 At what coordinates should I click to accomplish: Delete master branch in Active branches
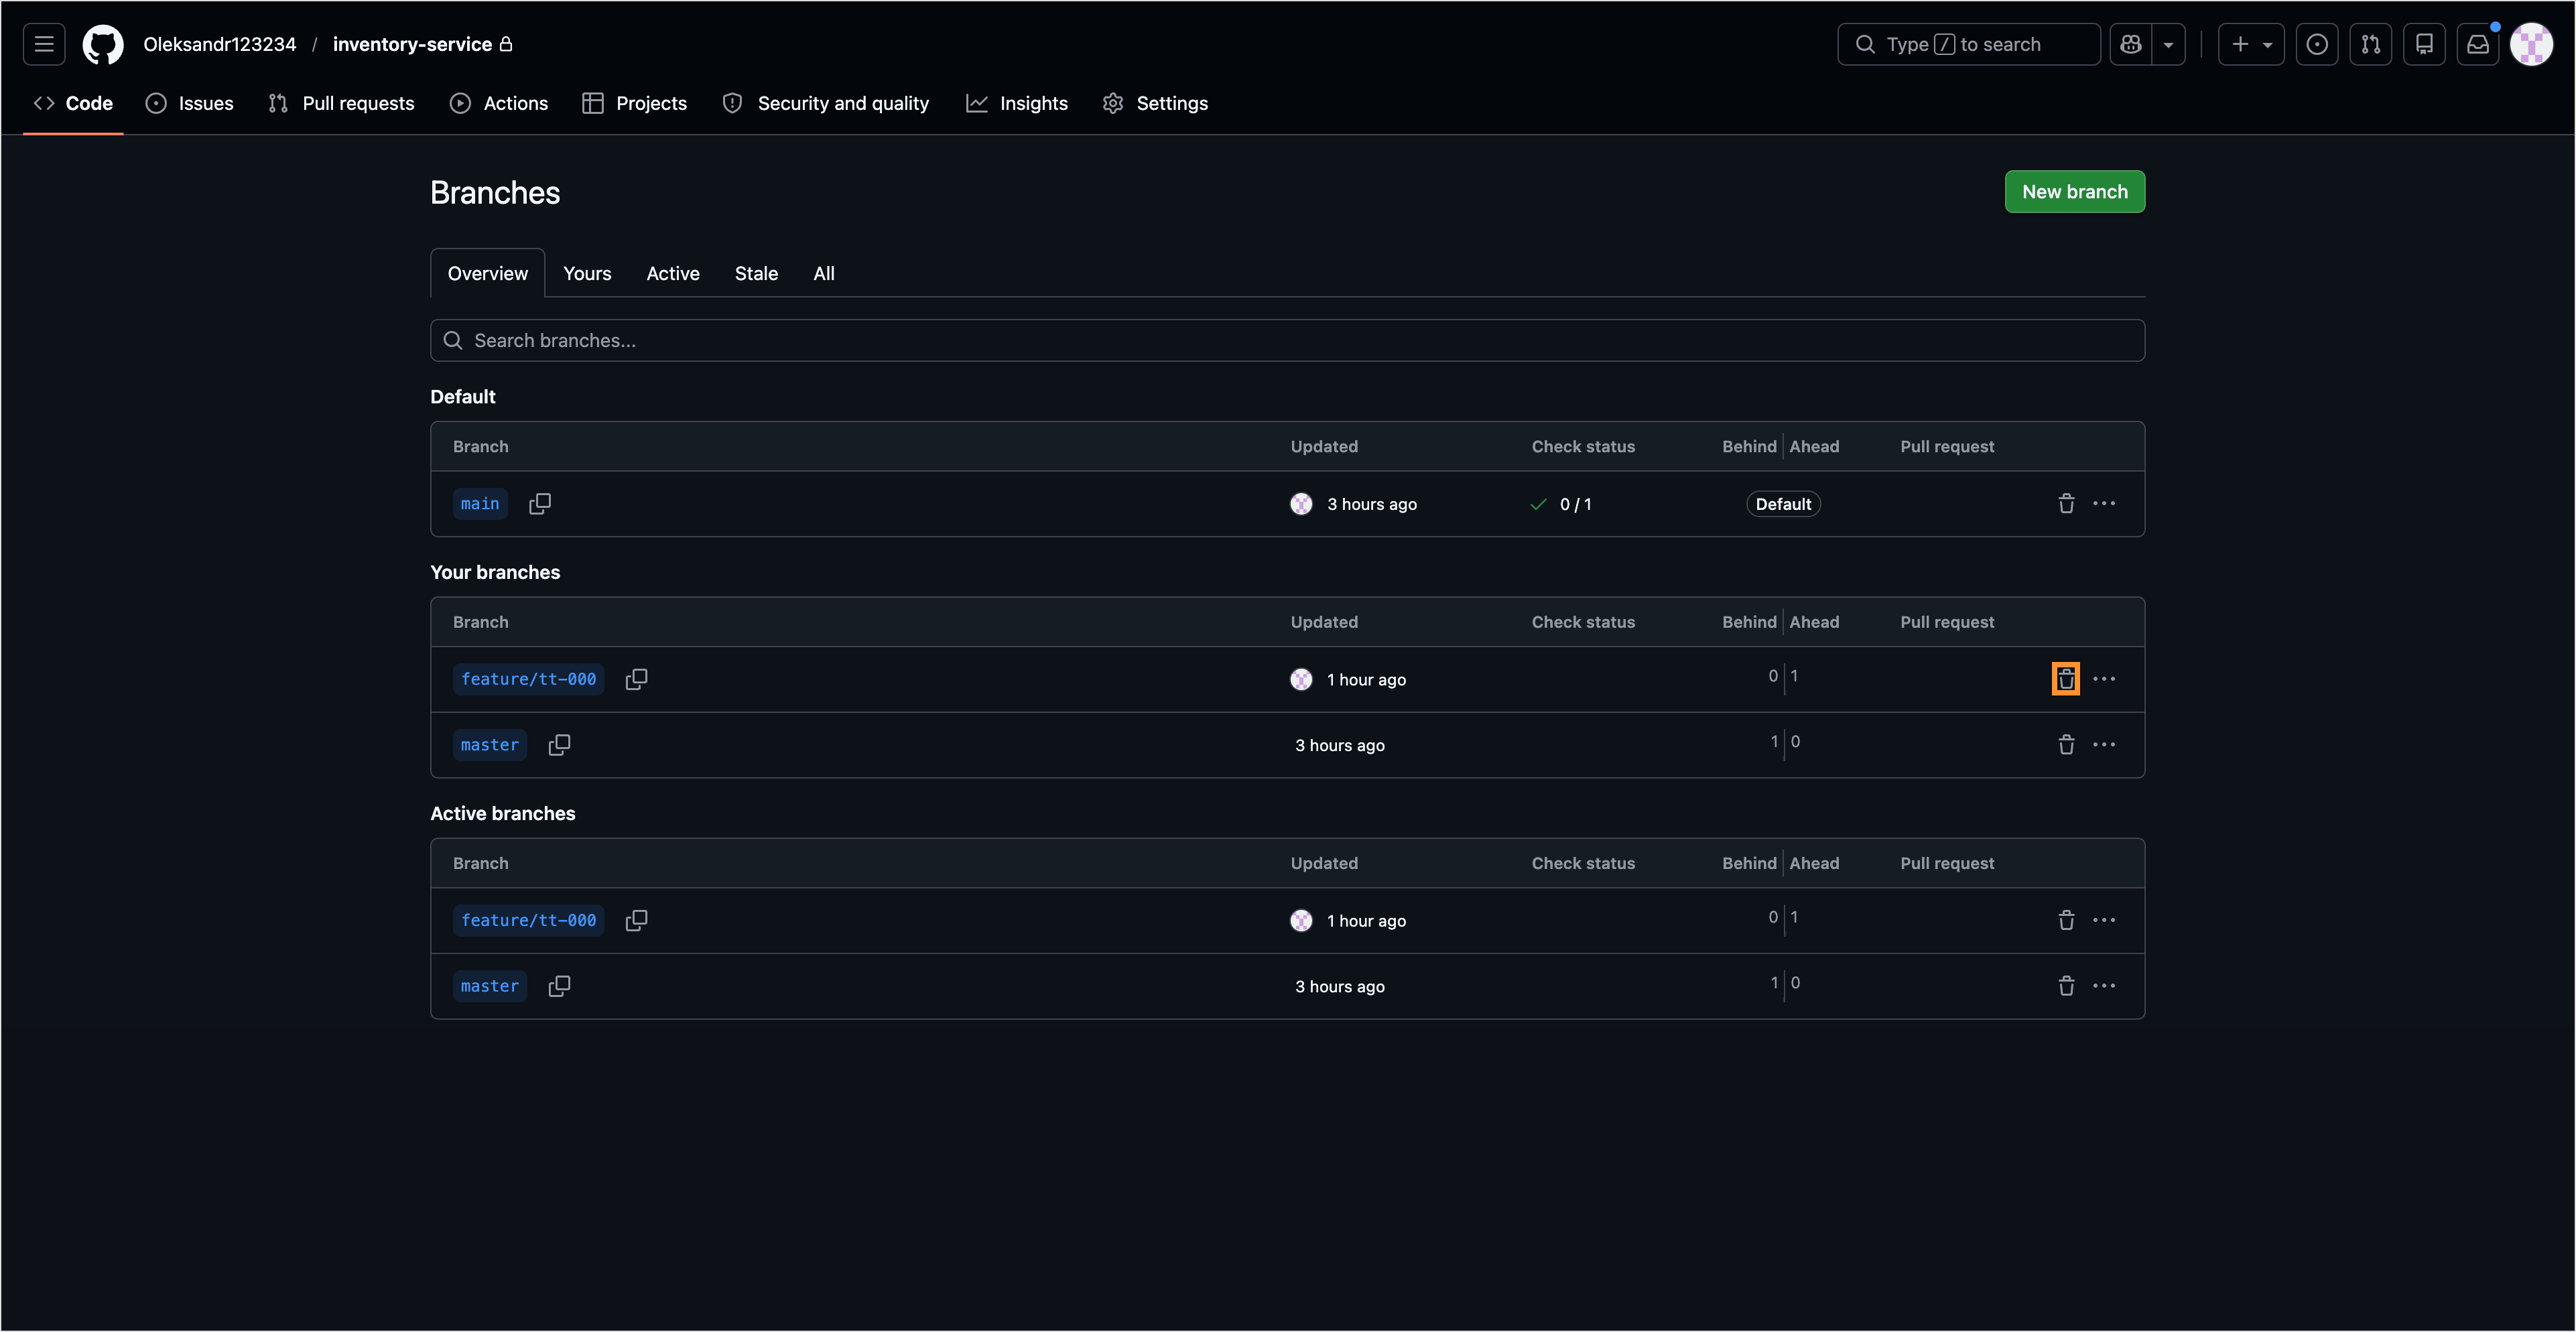click(x=2067, y=986)
